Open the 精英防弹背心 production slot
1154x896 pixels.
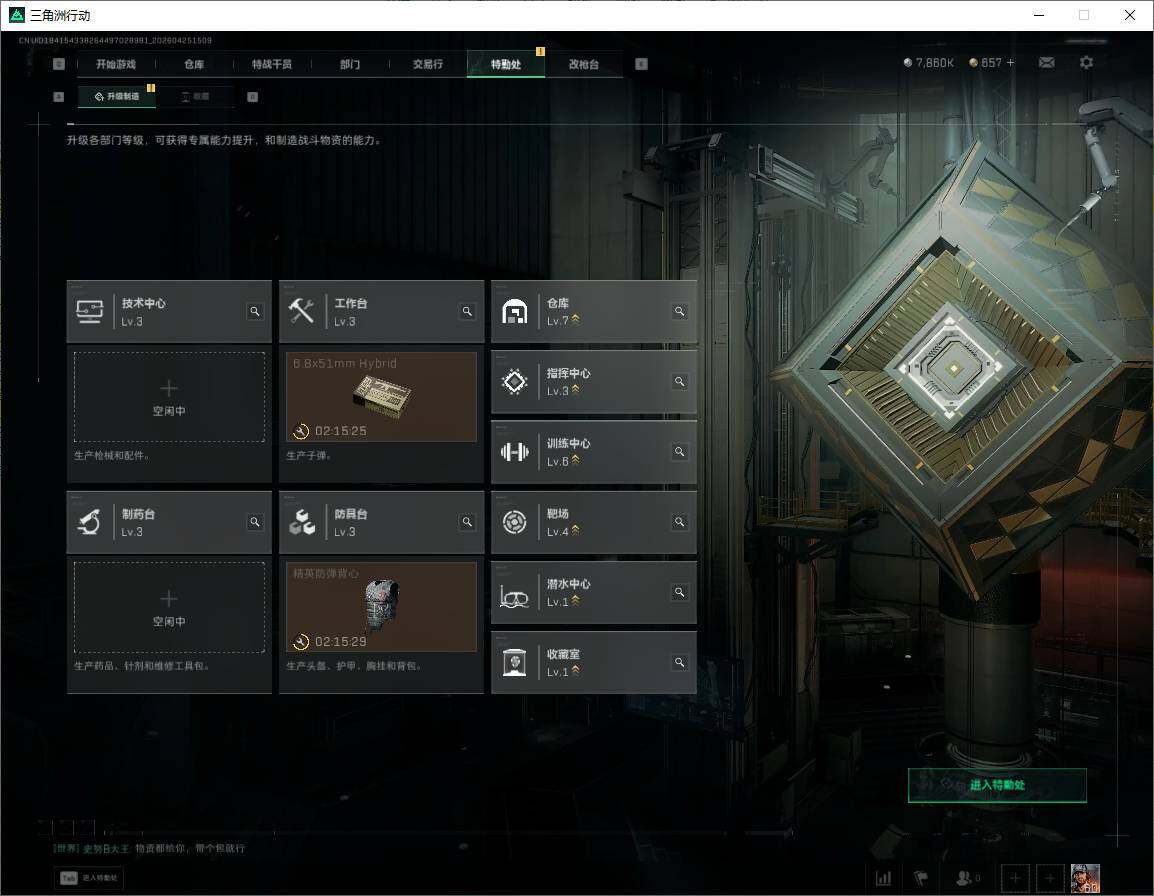point(381,607)
